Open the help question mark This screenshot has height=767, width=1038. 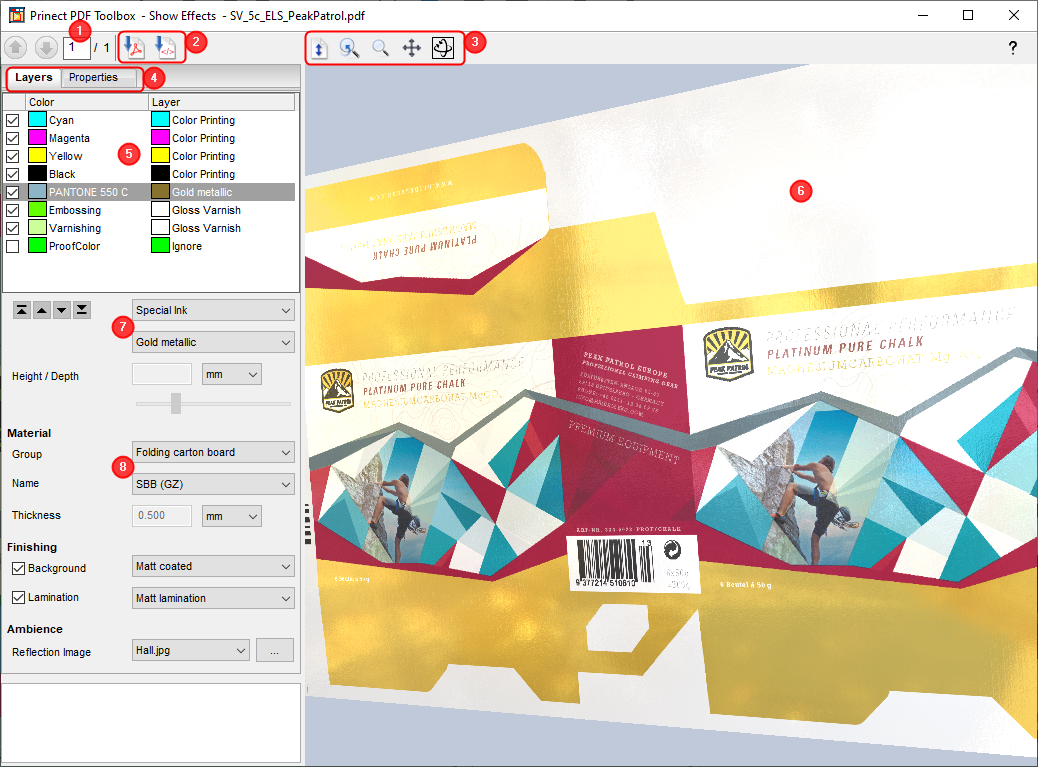(x=1012, y=48)
